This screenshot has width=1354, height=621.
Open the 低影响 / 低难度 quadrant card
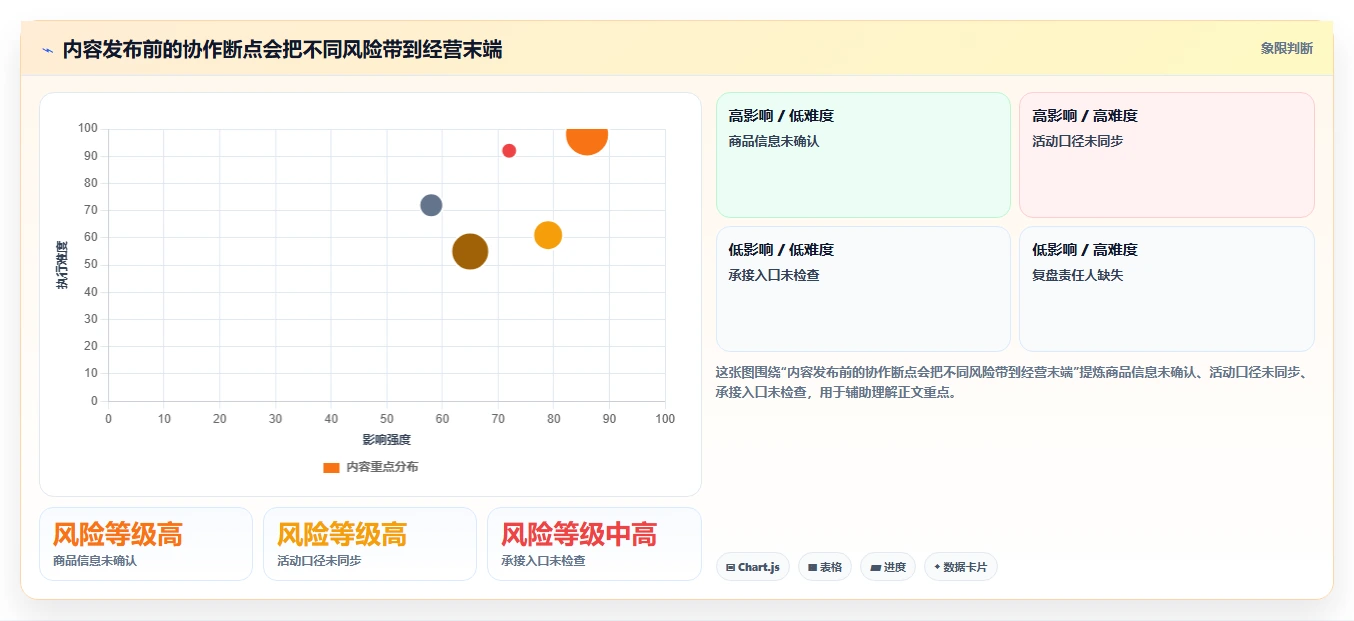pyautogui.click(x=863, y=289)
